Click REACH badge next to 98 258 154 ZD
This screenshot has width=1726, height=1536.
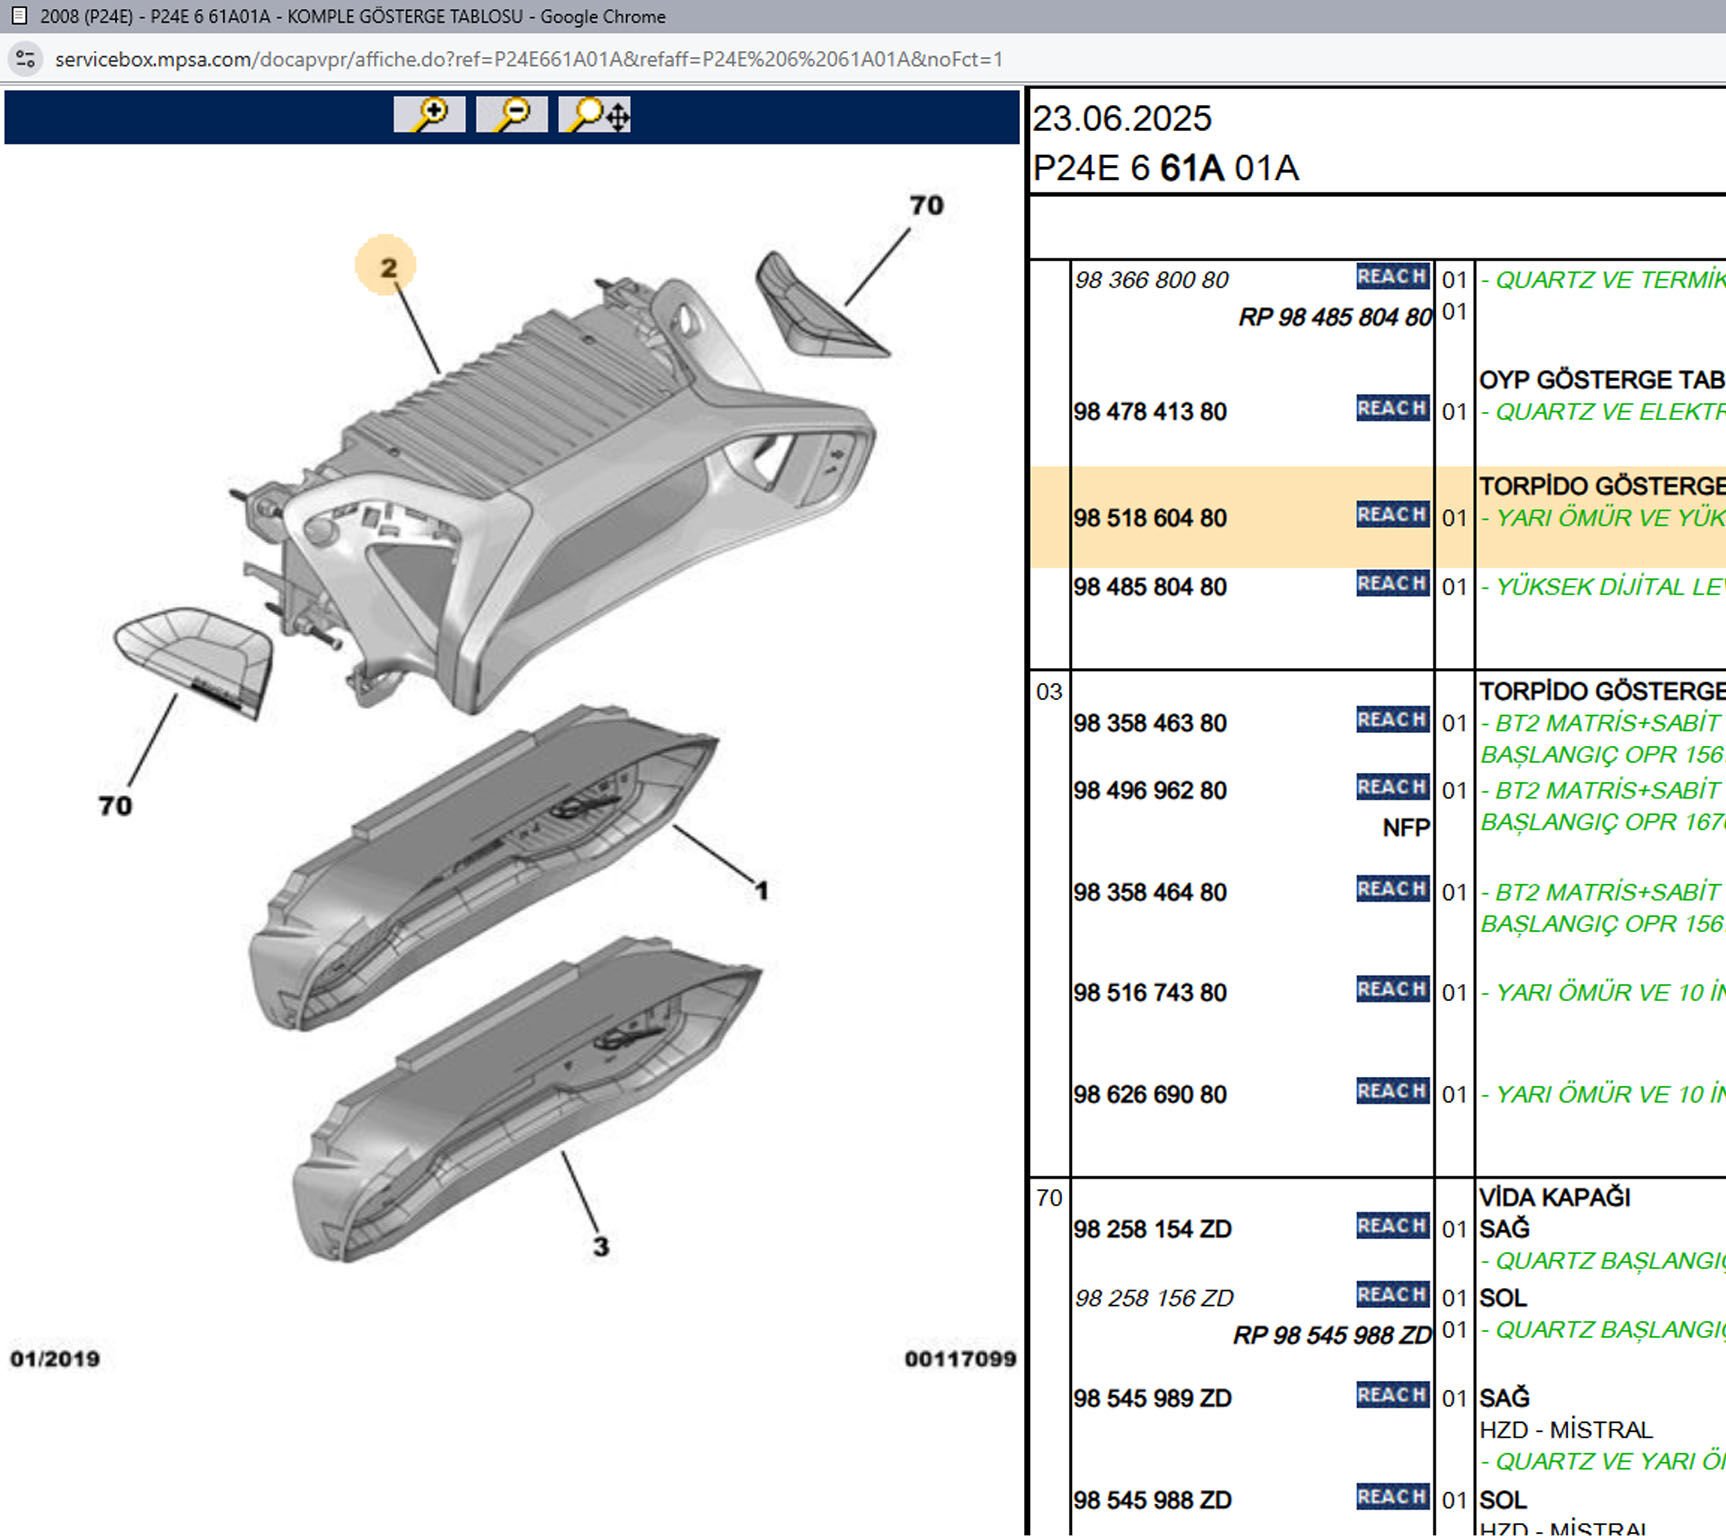(1392, 1226)
